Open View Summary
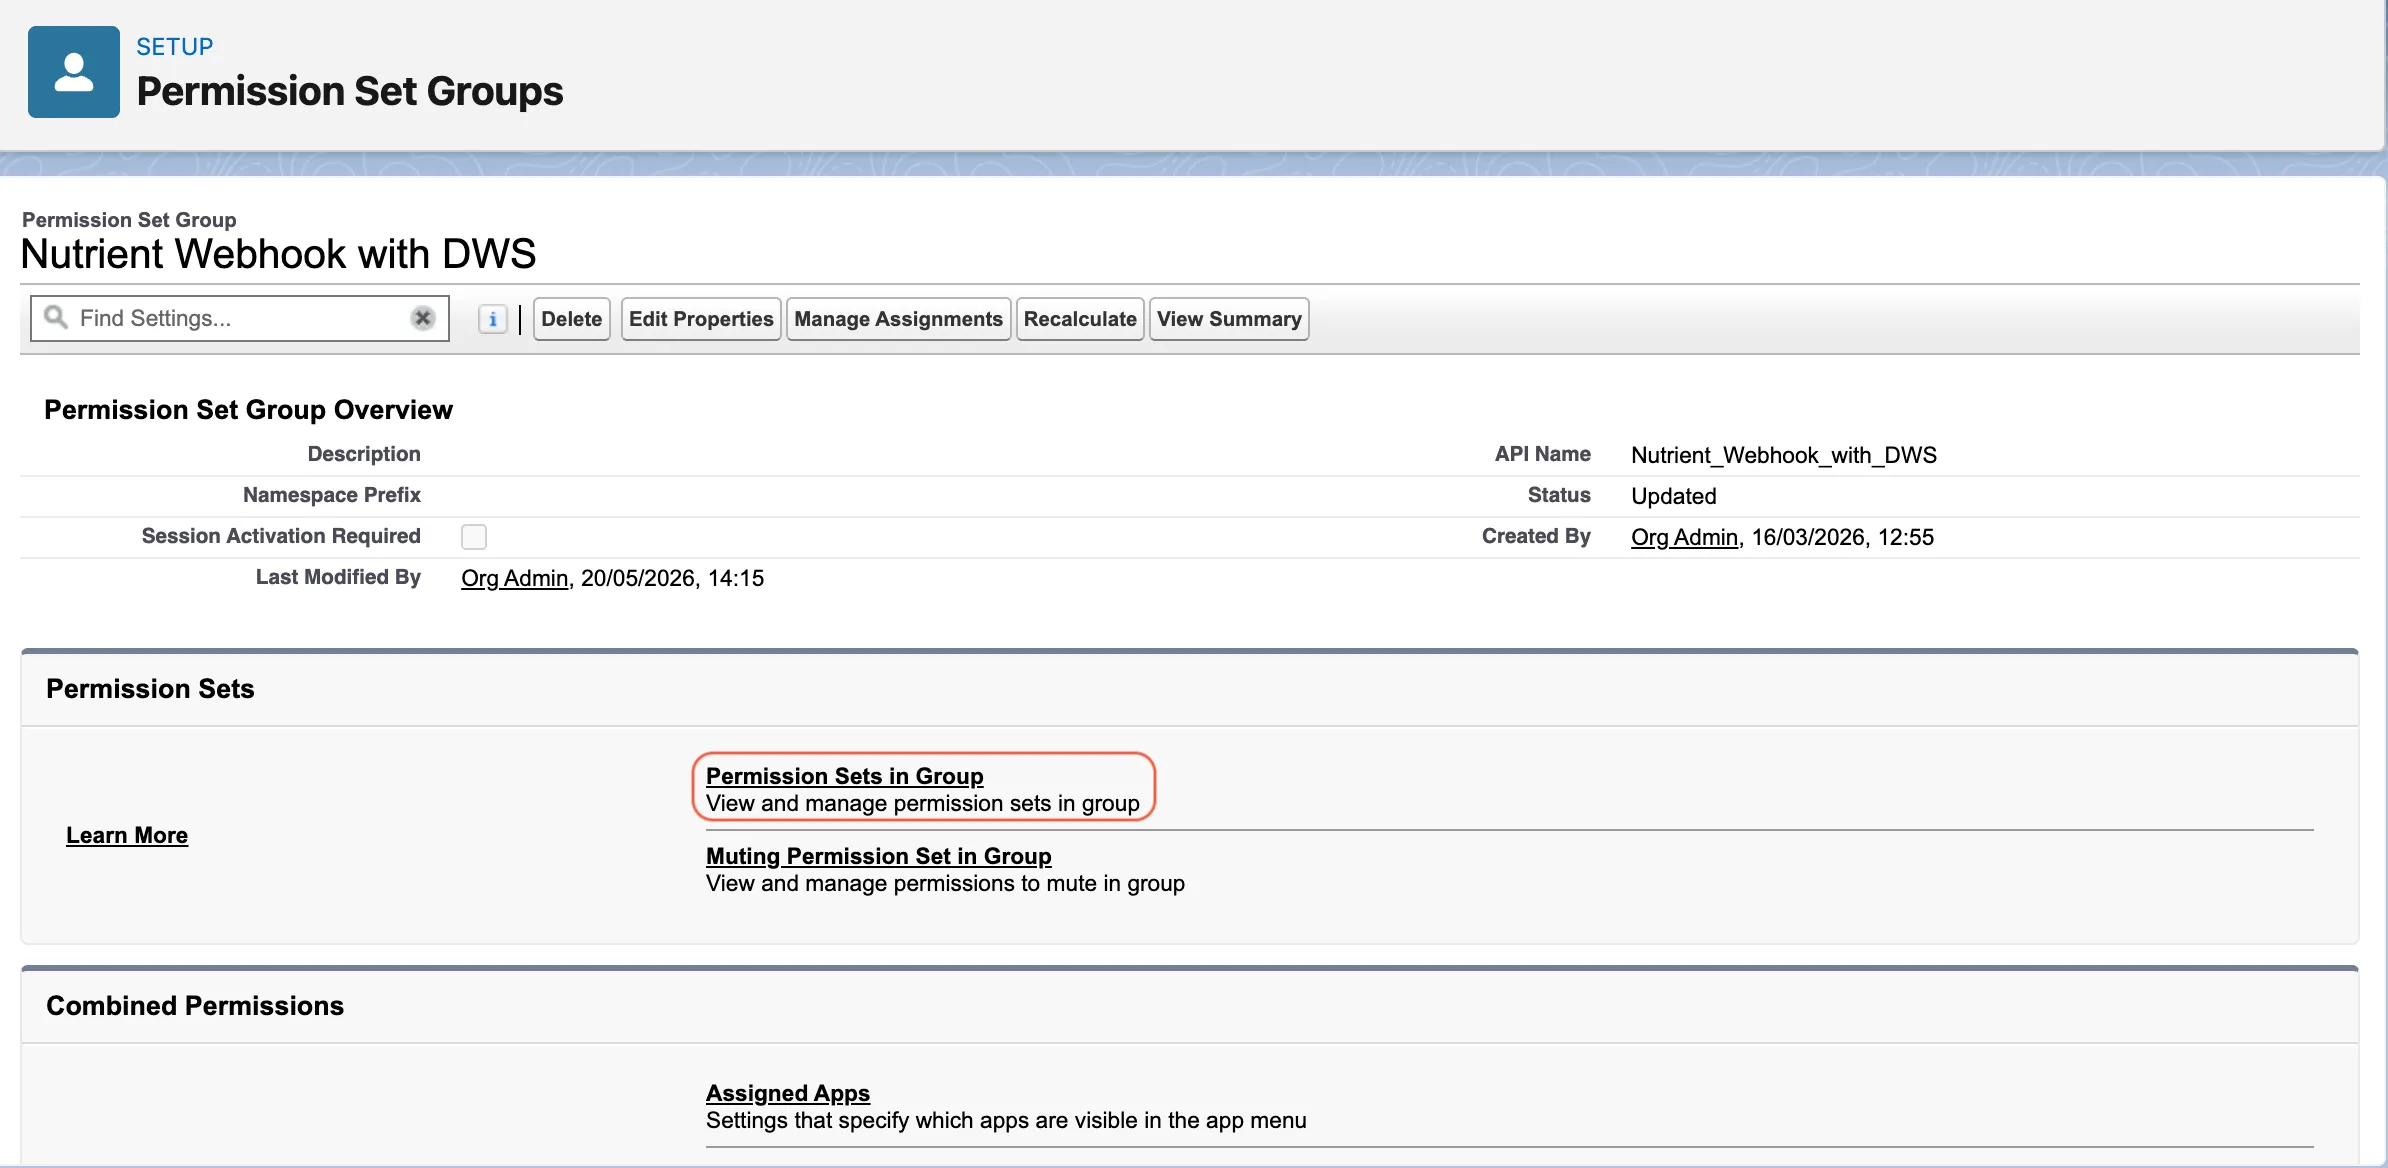Viewport: 2388px width, 1168px height. 1229,319
